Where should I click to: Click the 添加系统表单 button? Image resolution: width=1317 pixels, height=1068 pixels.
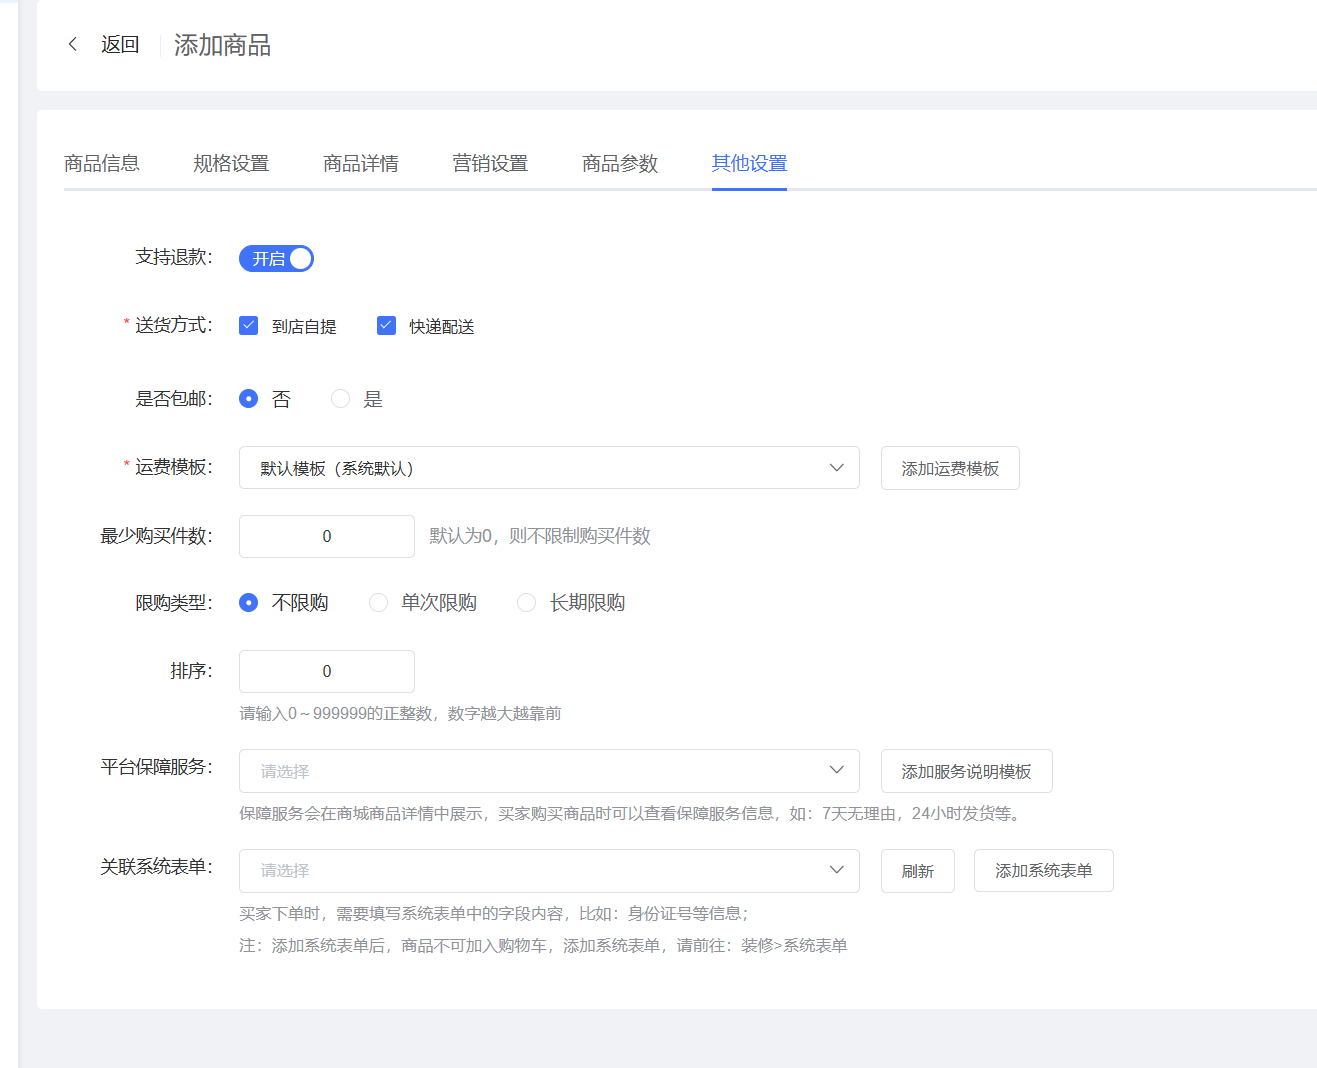pos(1043,871)
